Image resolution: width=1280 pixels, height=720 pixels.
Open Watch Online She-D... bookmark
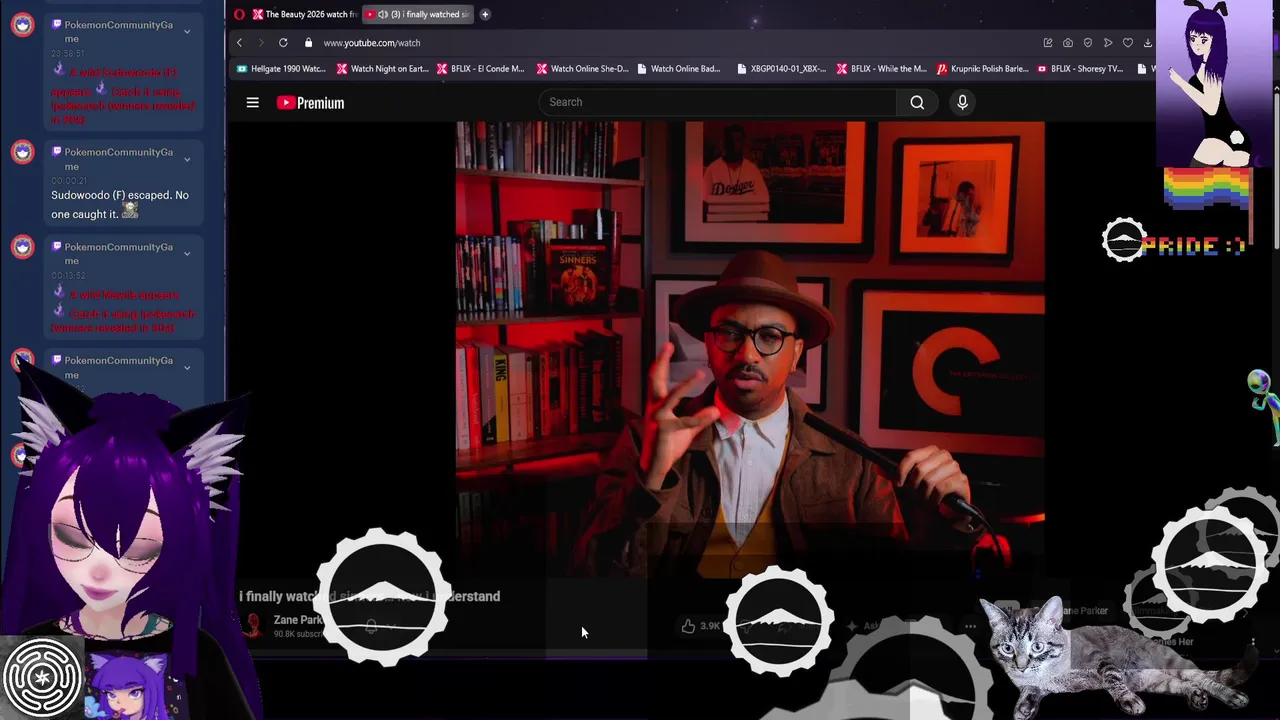[x=582, y=69]
